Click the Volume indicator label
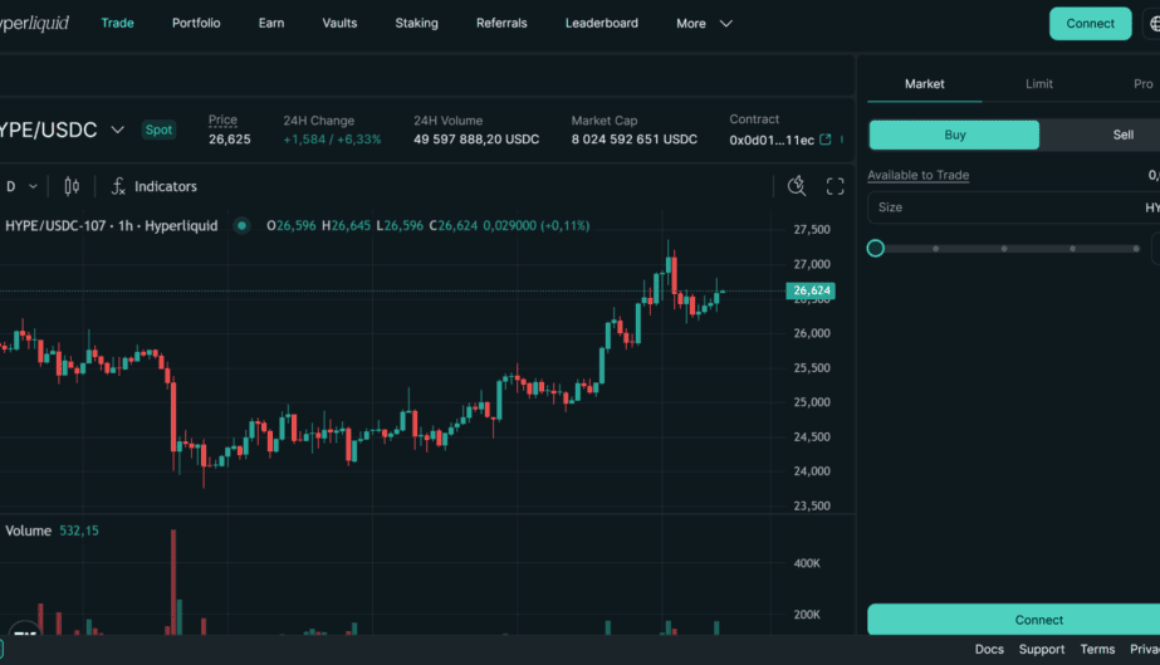 click(28, 530)
